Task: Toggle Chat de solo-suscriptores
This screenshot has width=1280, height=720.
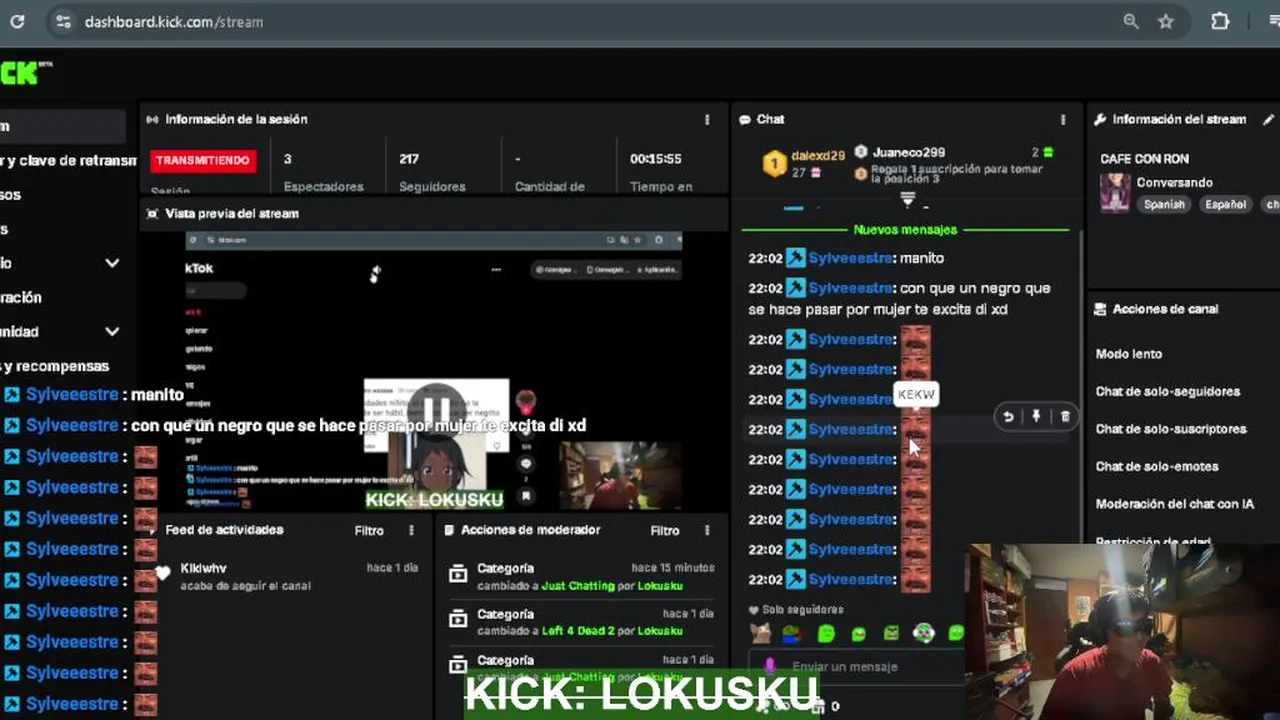Action: (x=1170, y=429)
